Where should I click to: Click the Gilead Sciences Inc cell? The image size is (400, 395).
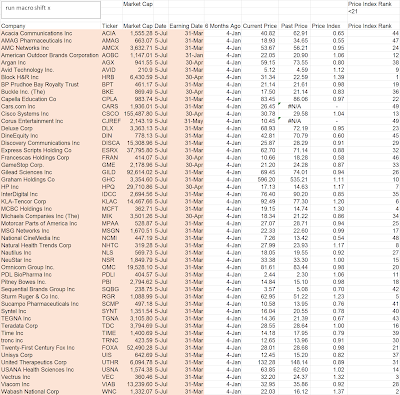(51, 172)
